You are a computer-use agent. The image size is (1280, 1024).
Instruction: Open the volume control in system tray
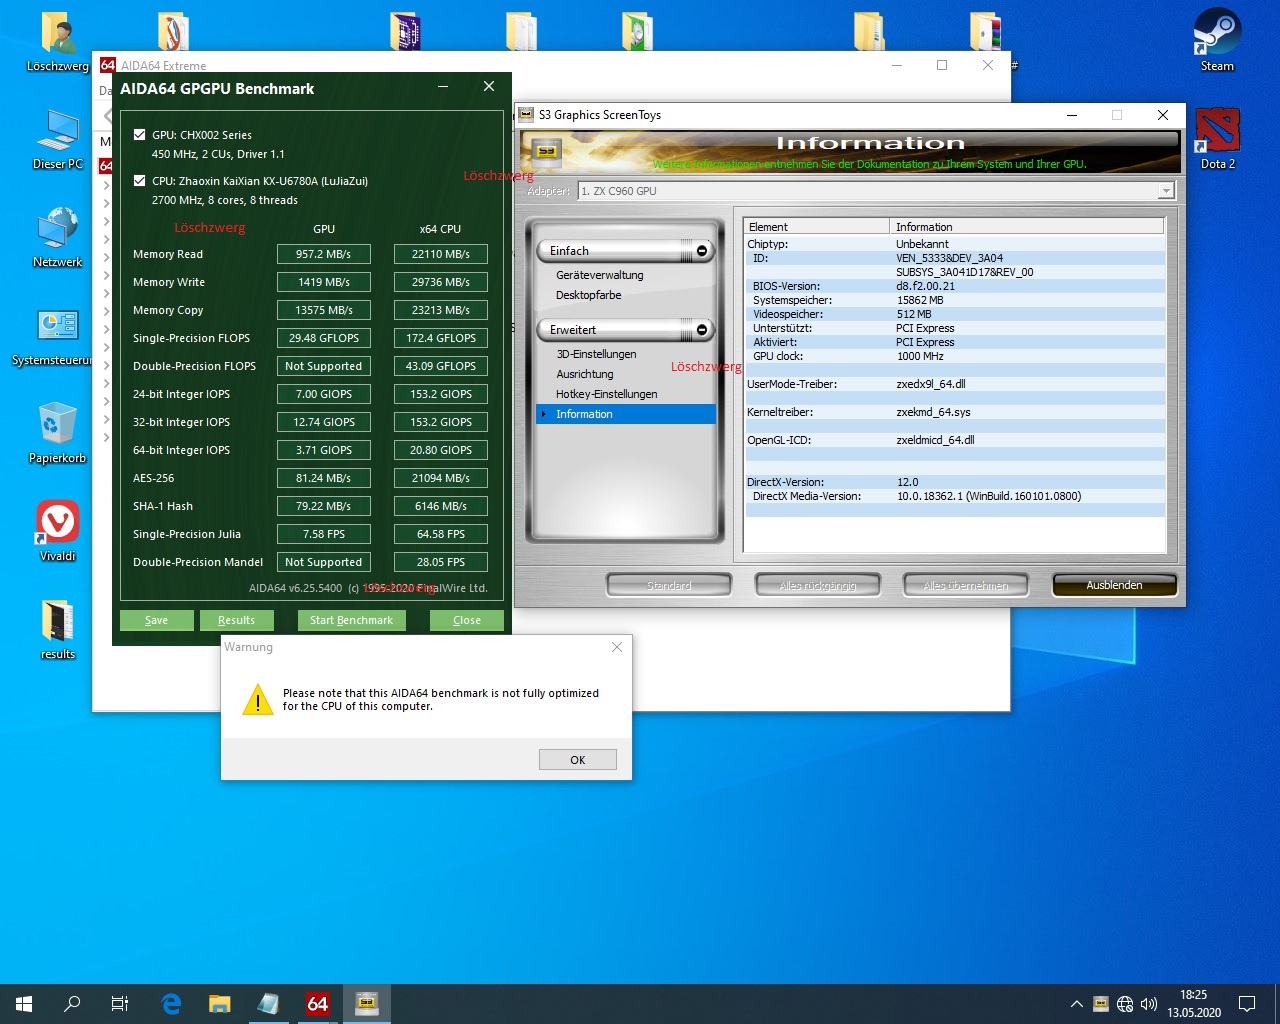1149,1004
